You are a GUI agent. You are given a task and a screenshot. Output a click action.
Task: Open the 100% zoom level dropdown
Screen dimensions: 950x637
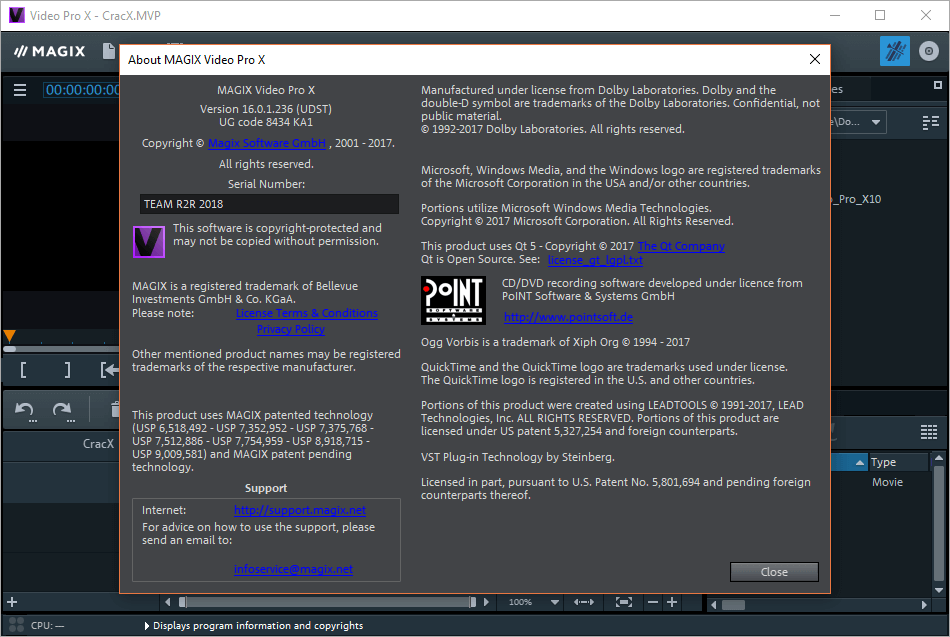click(554, 602)
